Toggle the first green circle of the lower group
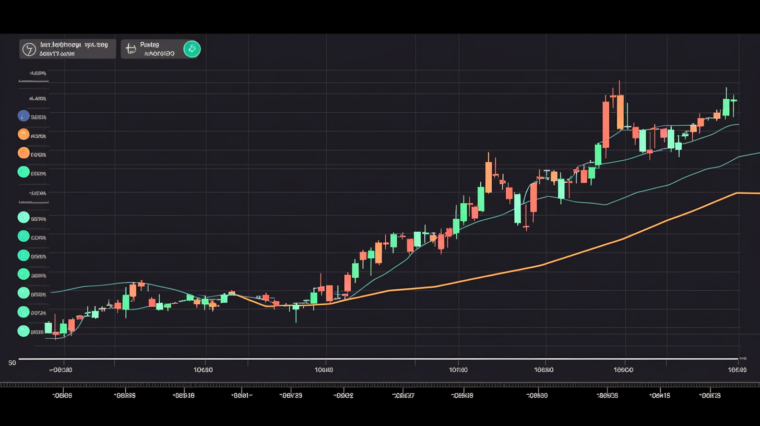This screenshot has height=426, width=760. pyautogui.click(x=24, y=217)
